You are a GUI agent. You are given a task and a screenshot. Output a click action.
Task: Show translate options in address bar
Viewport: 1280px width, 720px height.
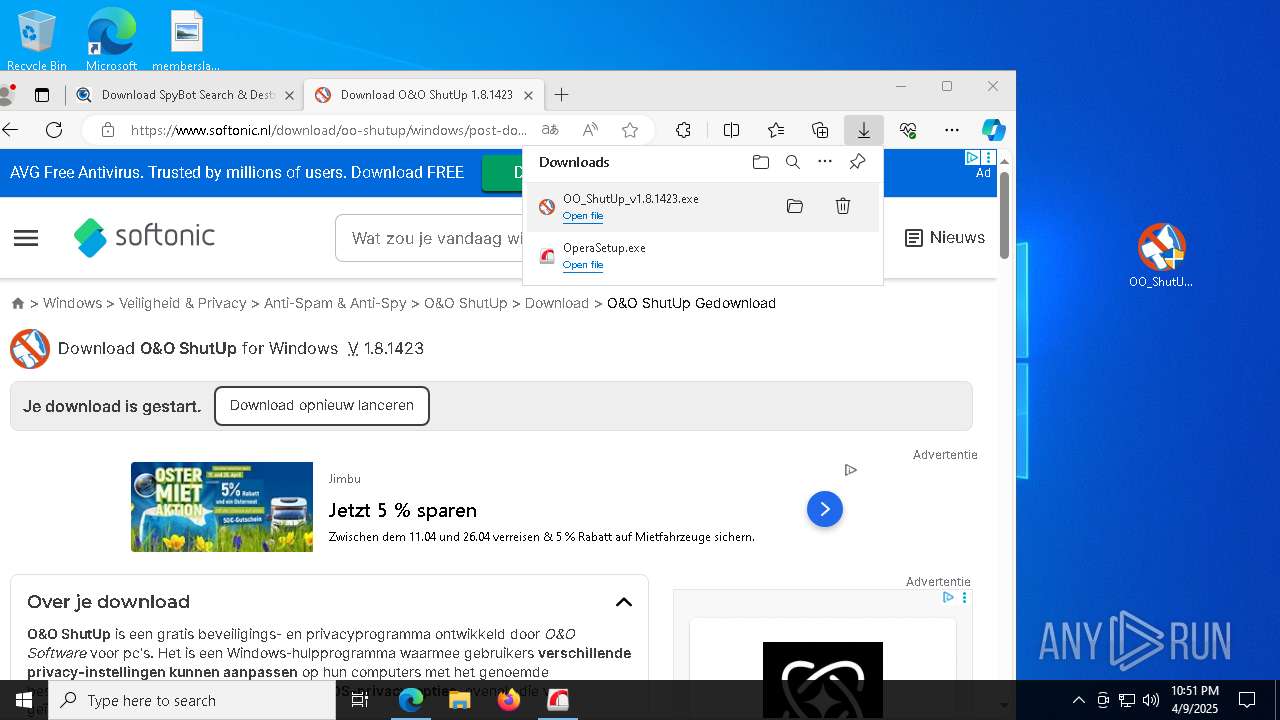pyautogui.click(x=549, y=130)
